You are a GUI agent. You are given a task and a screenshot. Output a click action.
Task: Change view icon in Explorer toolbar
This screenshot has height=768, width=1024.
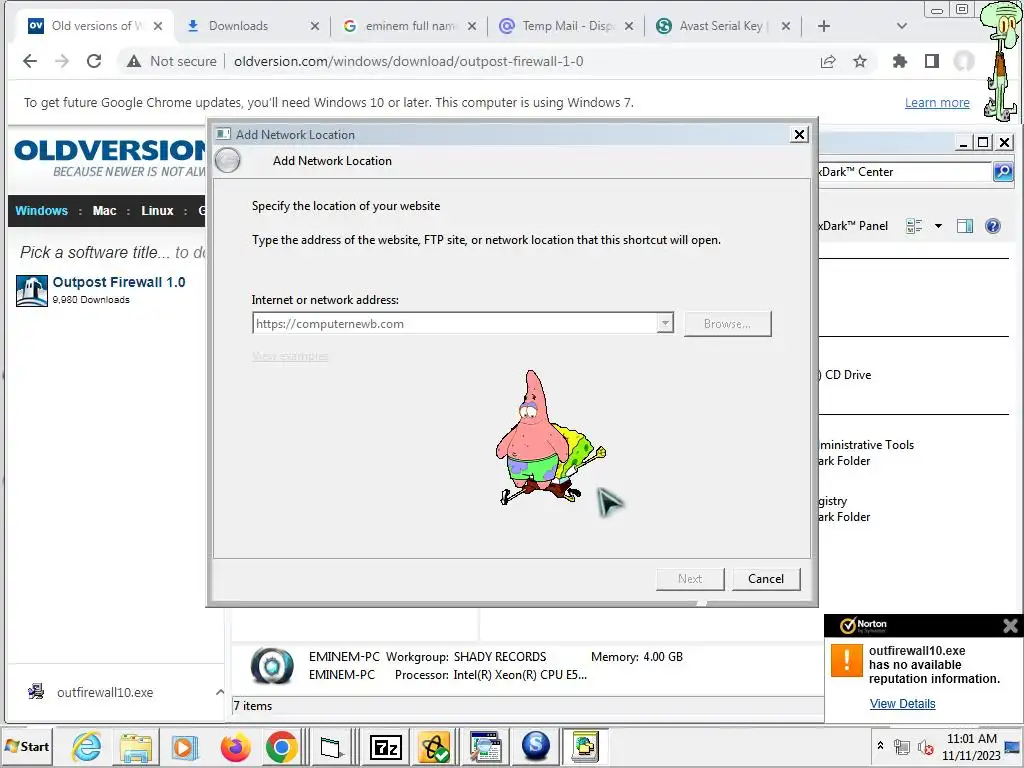[914, 226]
